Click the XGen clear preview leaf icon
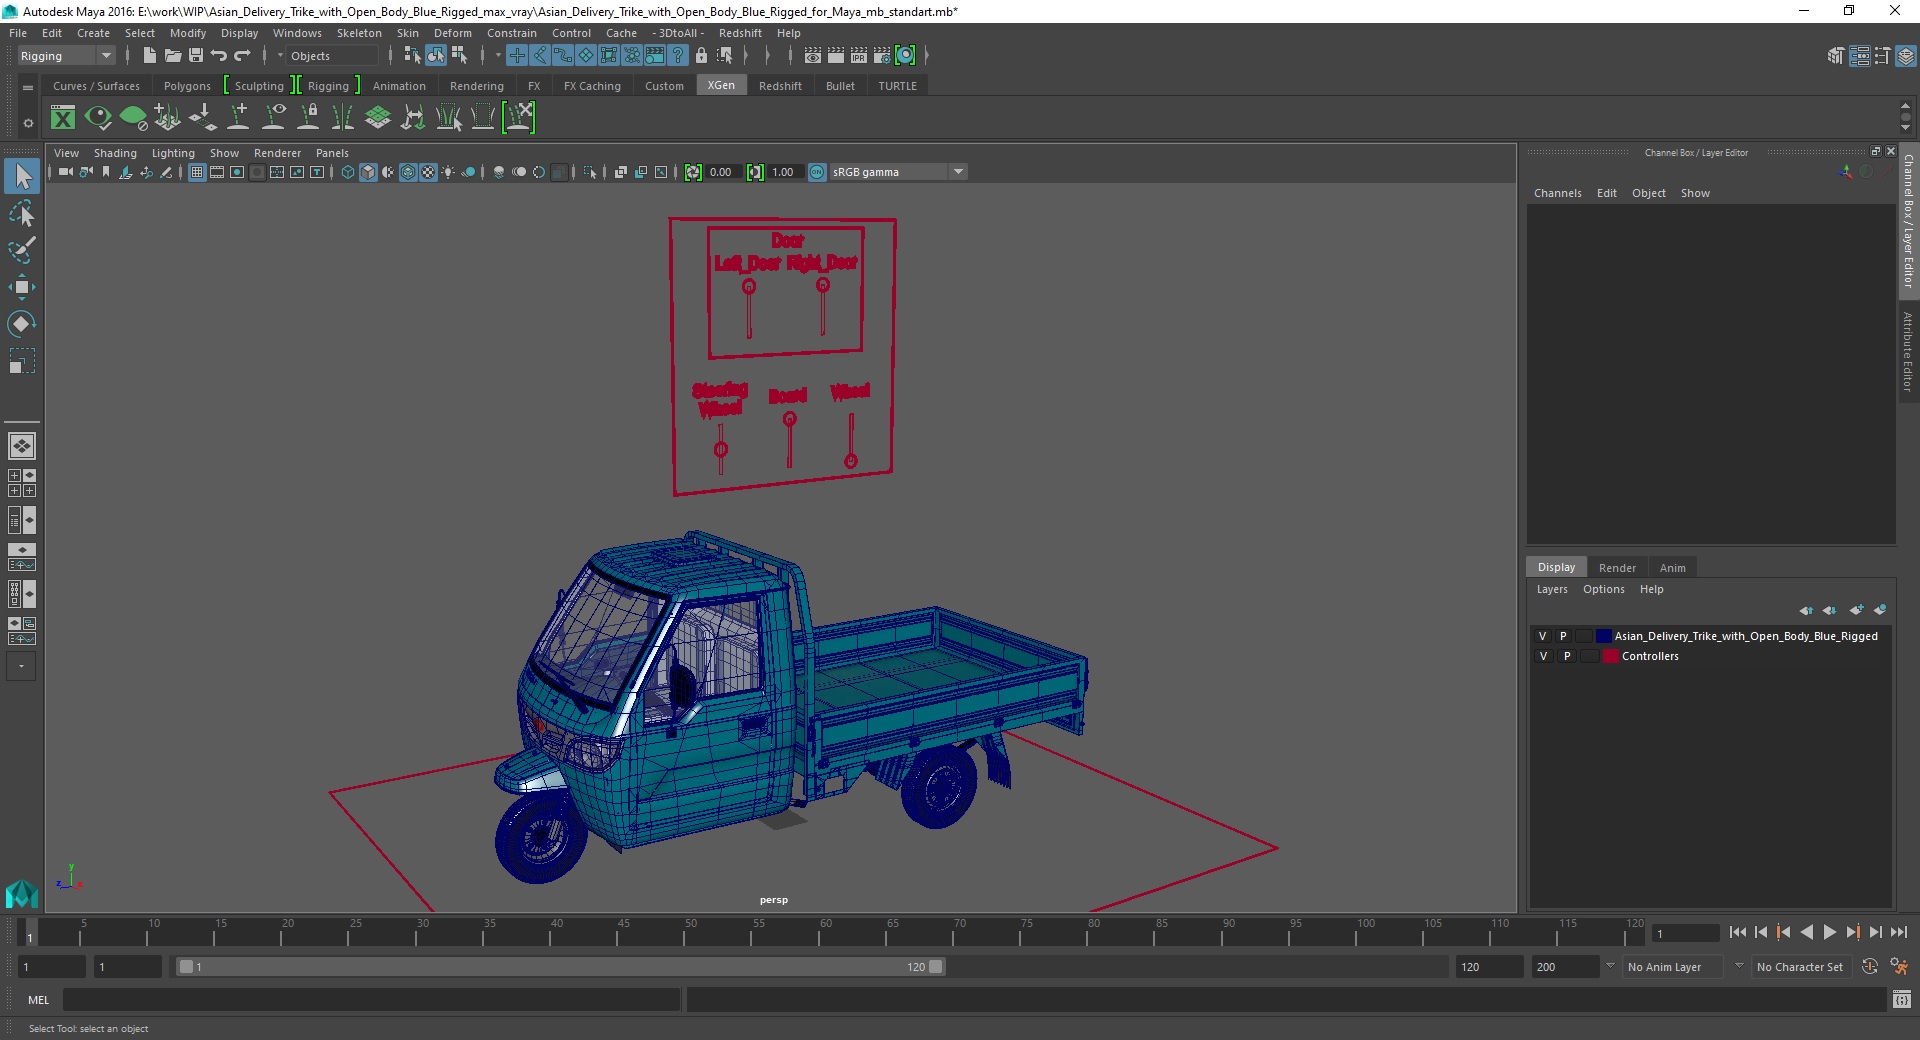This screenshot has width=1920, height=1040. (133, 118)
